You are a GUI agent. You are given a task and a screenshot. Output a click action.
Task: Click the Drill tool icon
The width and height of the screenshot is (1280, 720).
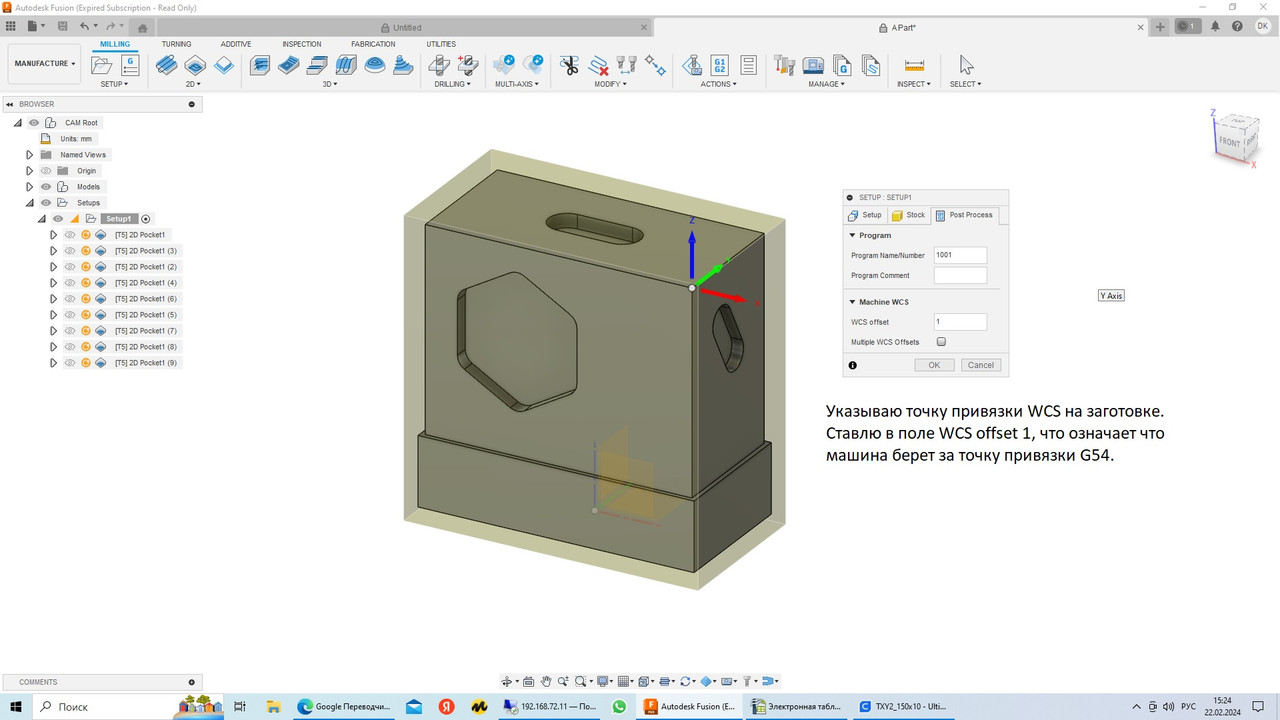coord(439,66)
